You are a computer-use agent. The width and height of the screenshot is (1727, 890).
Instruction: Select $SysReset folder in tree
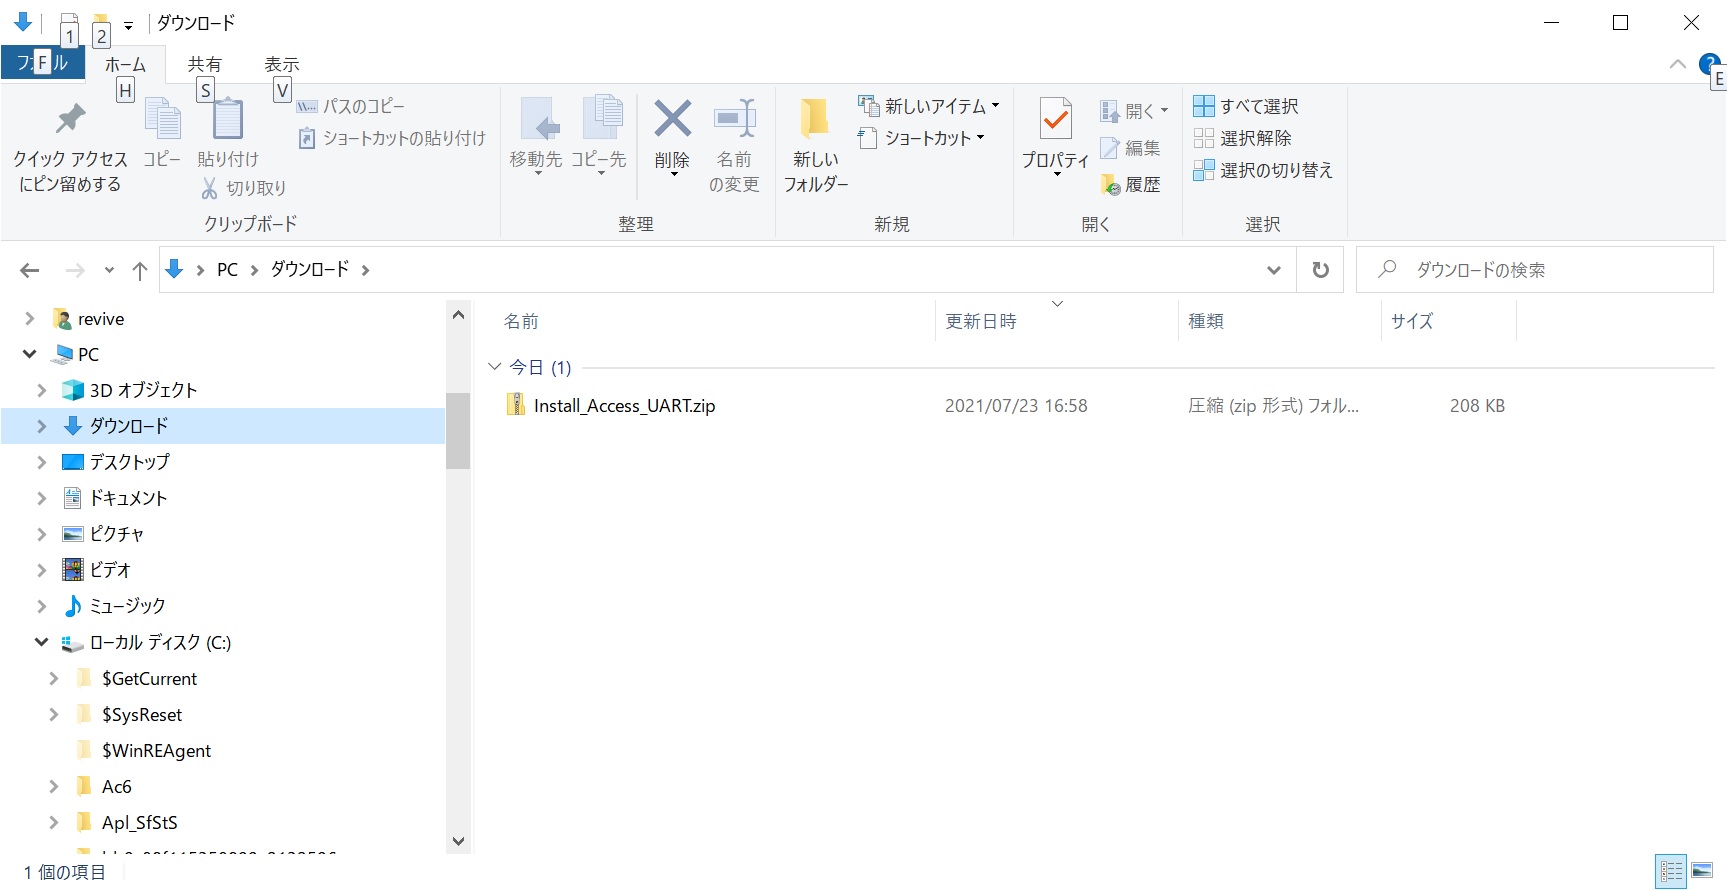142,714
